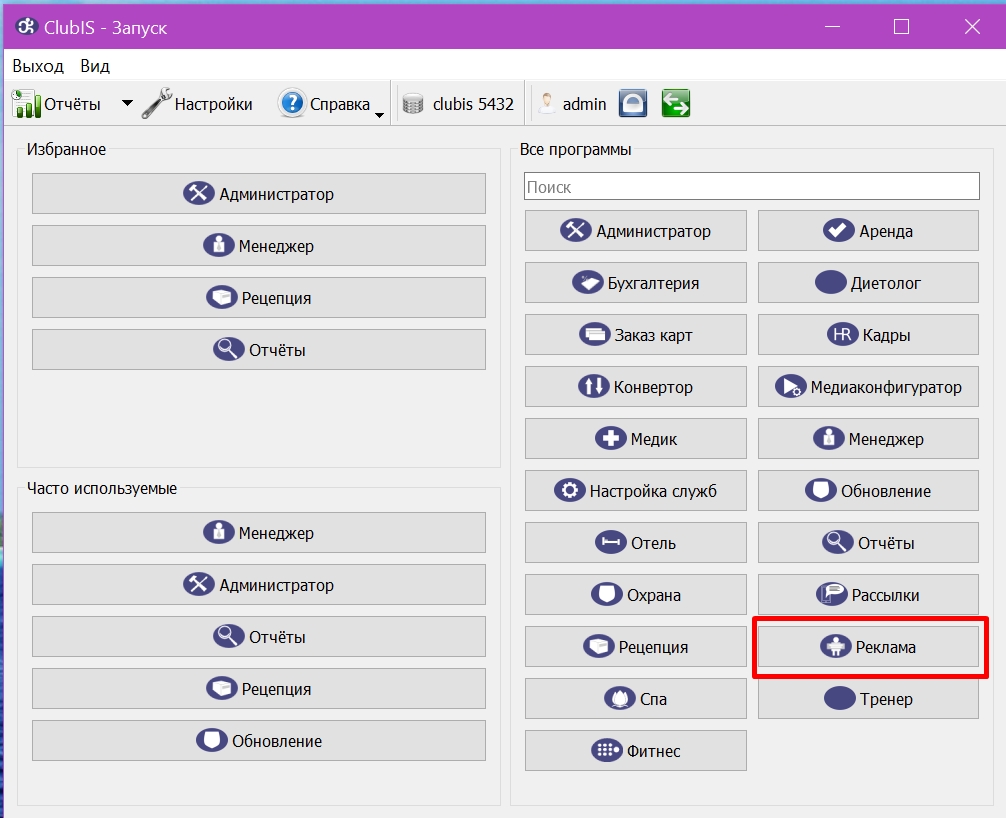Viewport: 1006px width, 818px height.
Task: Click the Отчёты bar chart toolbar icon
Action: [x=26, y=104]
